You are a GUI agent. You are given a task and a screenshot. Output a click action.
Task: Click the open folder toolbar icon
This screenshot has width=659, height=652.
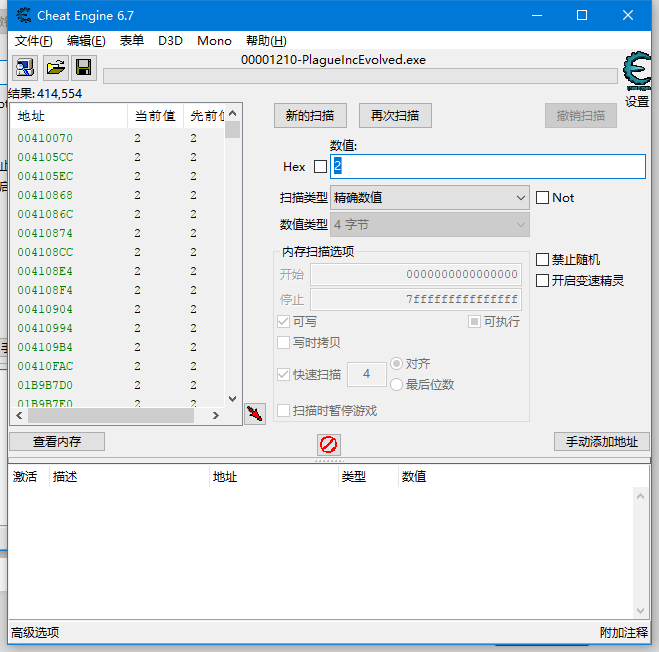pos(55,68)
